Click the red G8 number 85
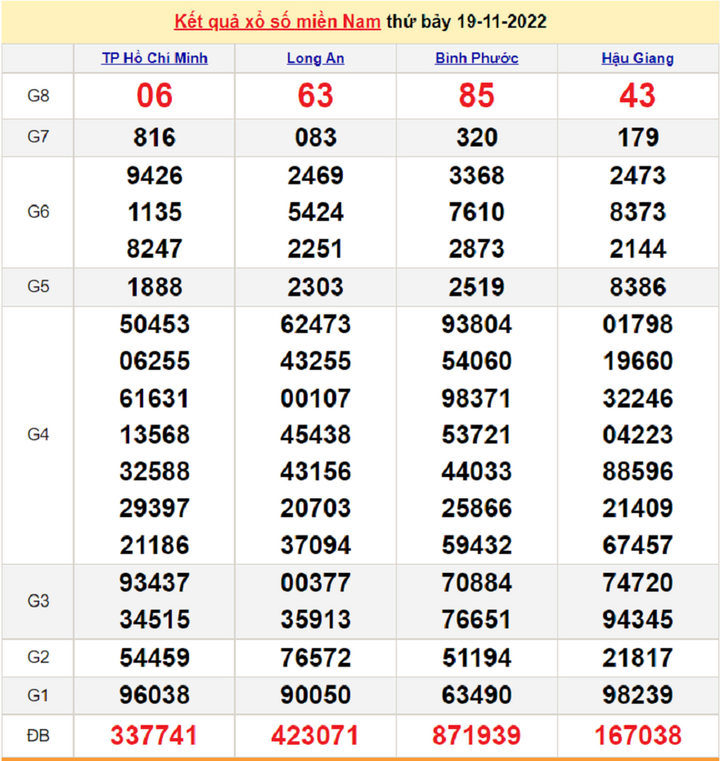The height and width of the screenshot is (761, 720). coord(476,96)
